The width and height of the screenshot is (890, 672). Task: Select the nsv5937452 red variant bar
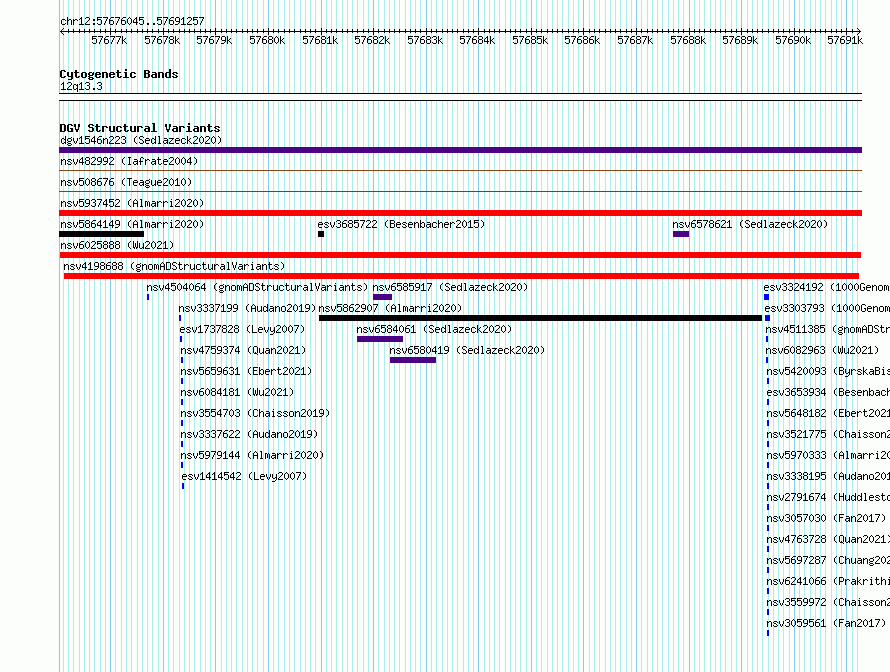(460, 213)
